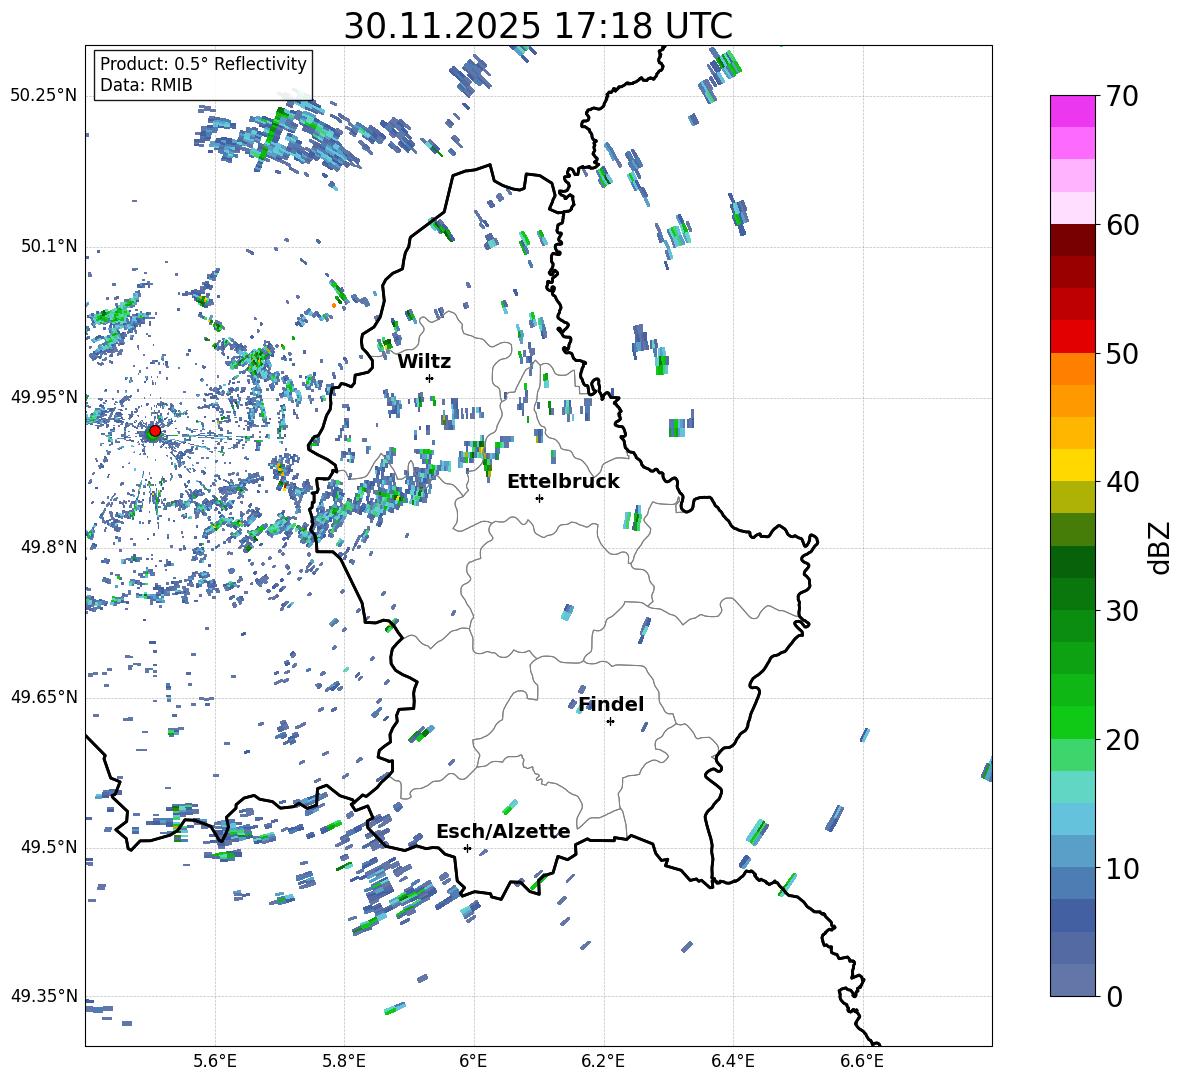Screen dimensions: 1184x1081
Task: Click the Esch/Alzette station cross marker
Action: [467, 848]
